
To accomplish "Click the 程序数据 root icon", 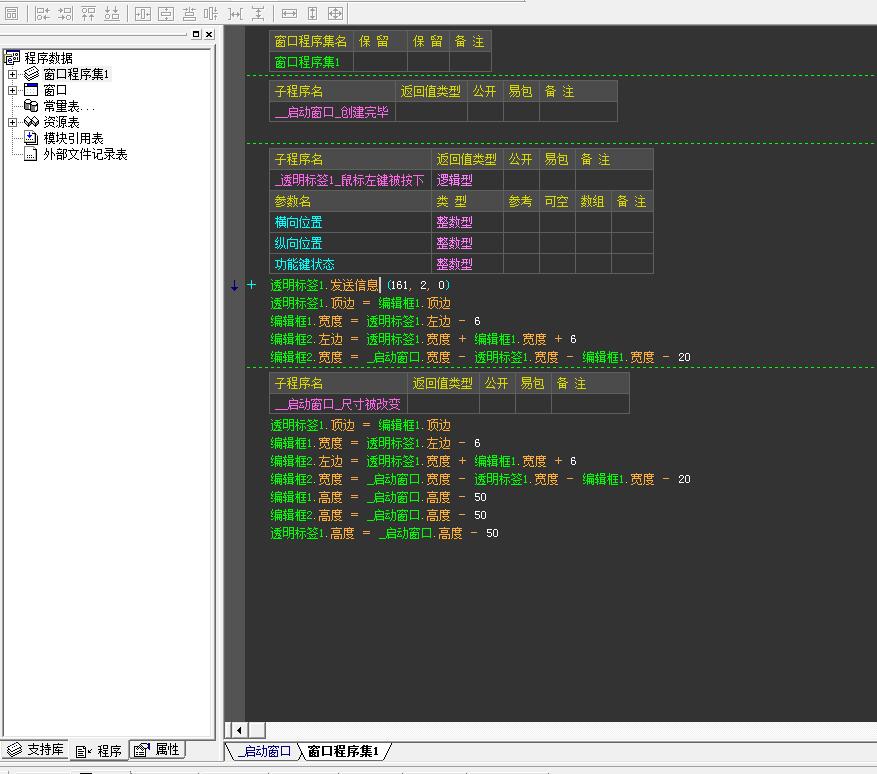I will pyautogui.click(x=12, y=57).
